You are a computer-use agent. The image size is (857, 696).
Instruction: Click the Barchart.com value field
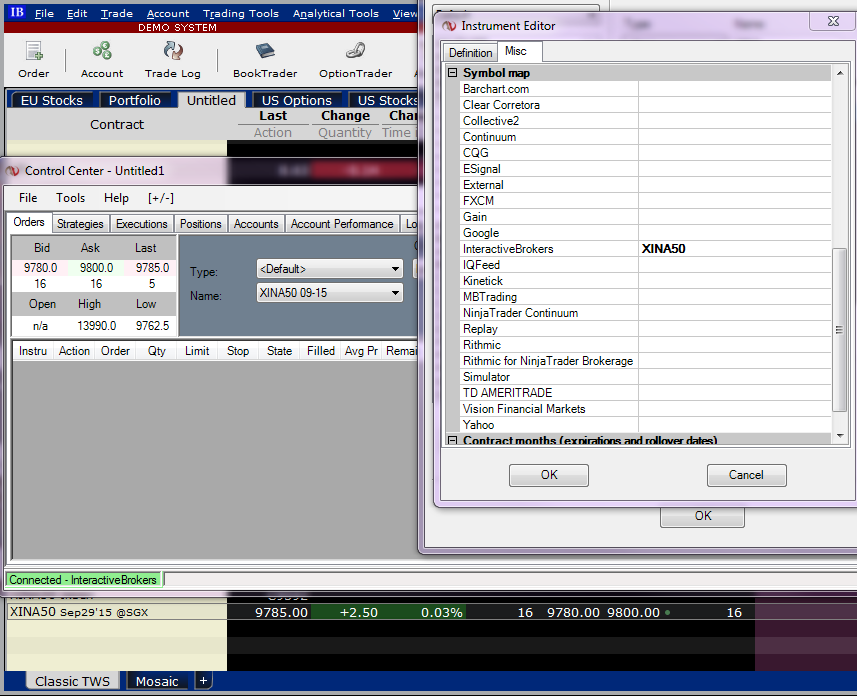734,89
